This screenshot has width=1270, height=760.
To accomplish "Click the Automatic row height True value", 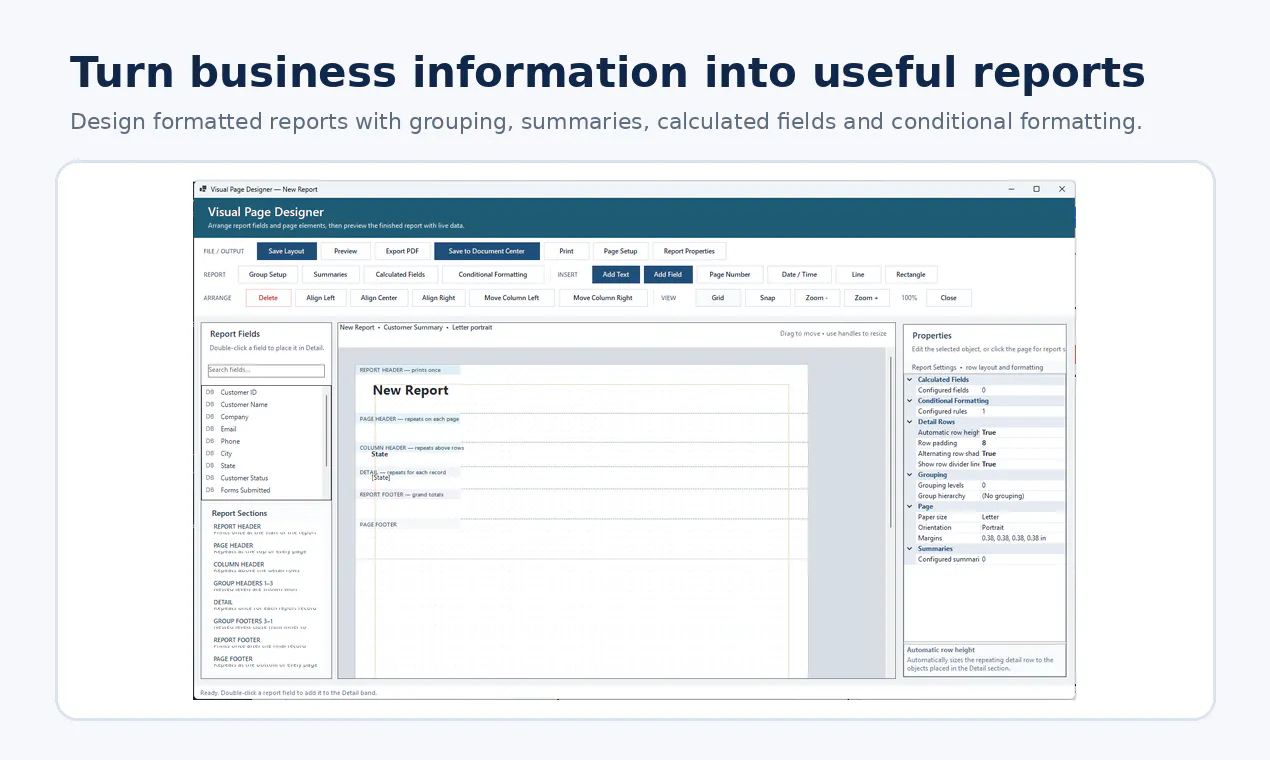I will [988, 433].
